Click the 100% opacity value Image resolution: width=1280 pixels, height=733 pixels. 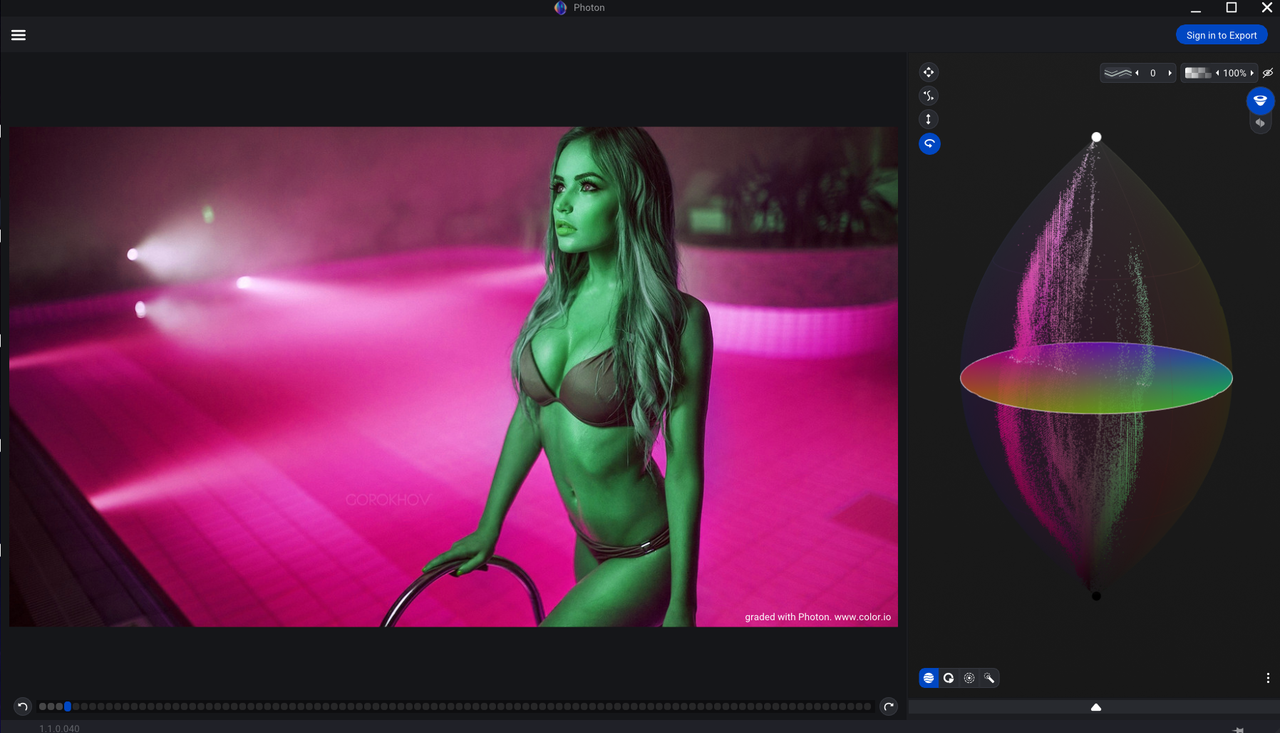(1235, 73)
